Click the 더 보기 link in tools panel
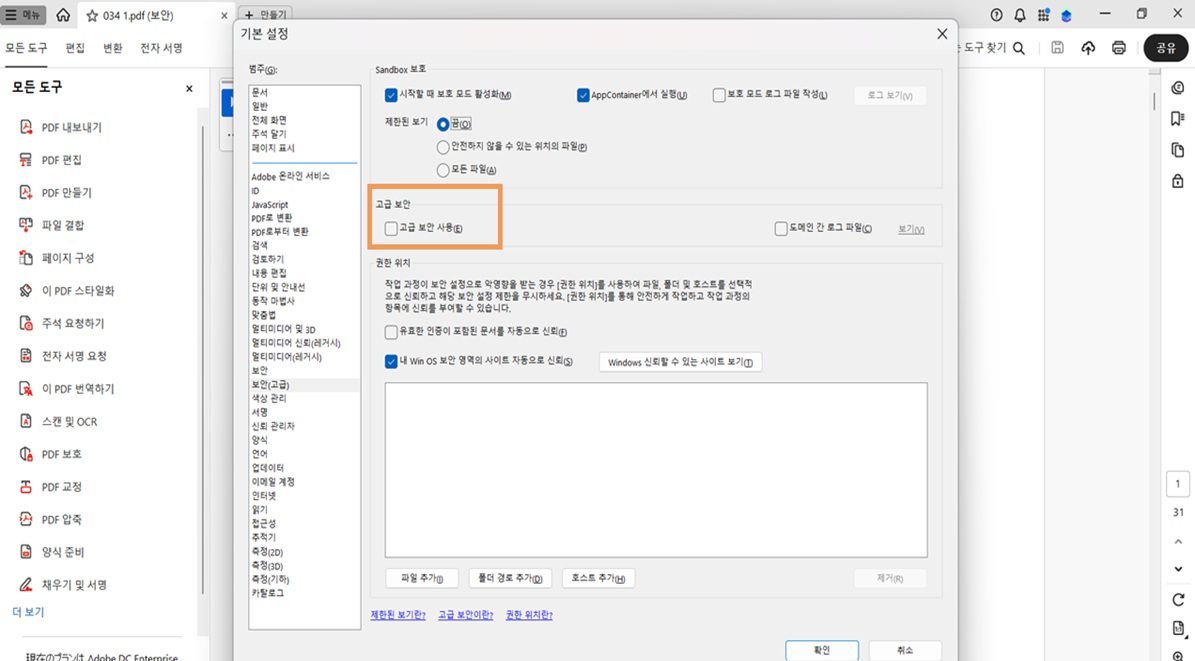 coord(28,611)
